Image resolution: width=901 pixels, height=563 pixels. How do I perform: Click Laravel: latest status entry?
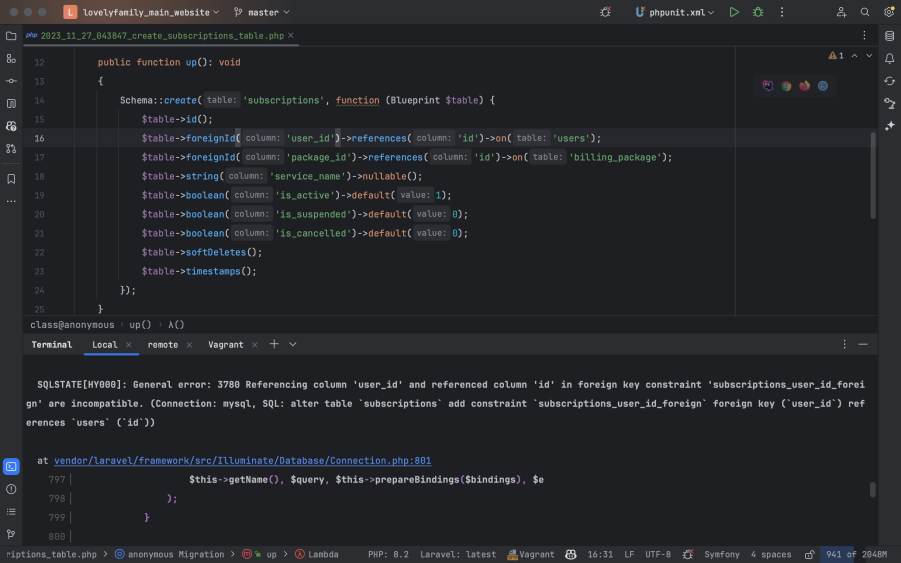pos(458,555)
